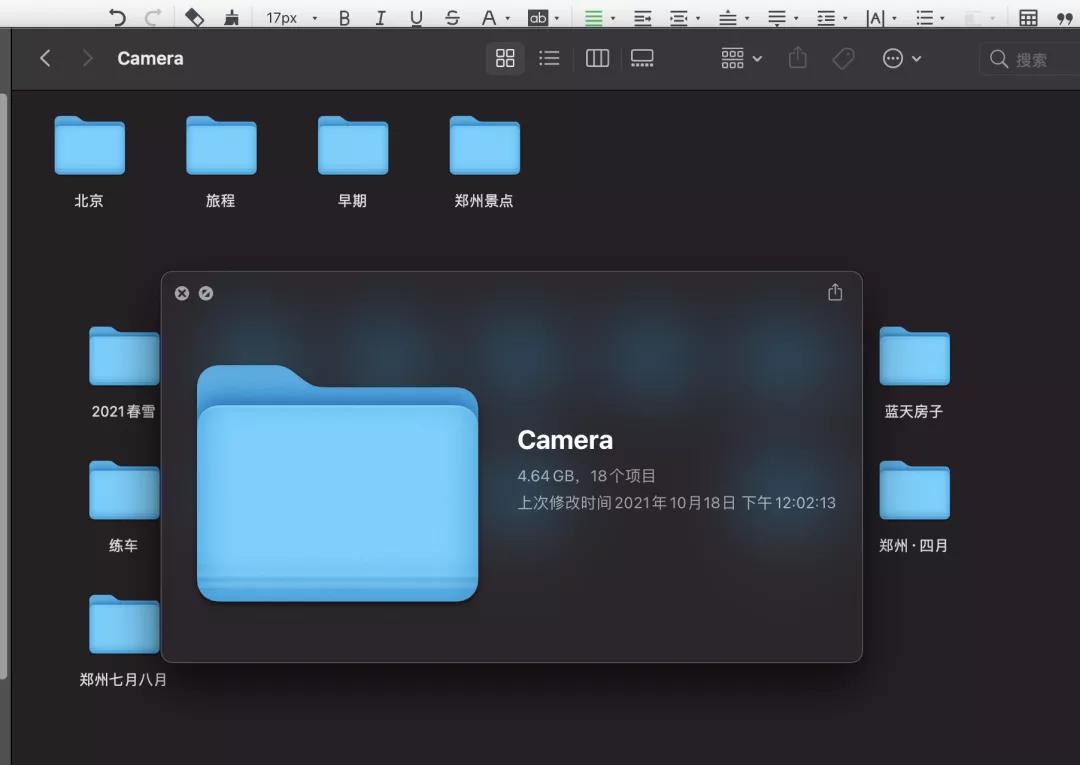This screenshot has width=1080, height=765.
Task: Click the font color A button
Action: (x=488, y=18)
